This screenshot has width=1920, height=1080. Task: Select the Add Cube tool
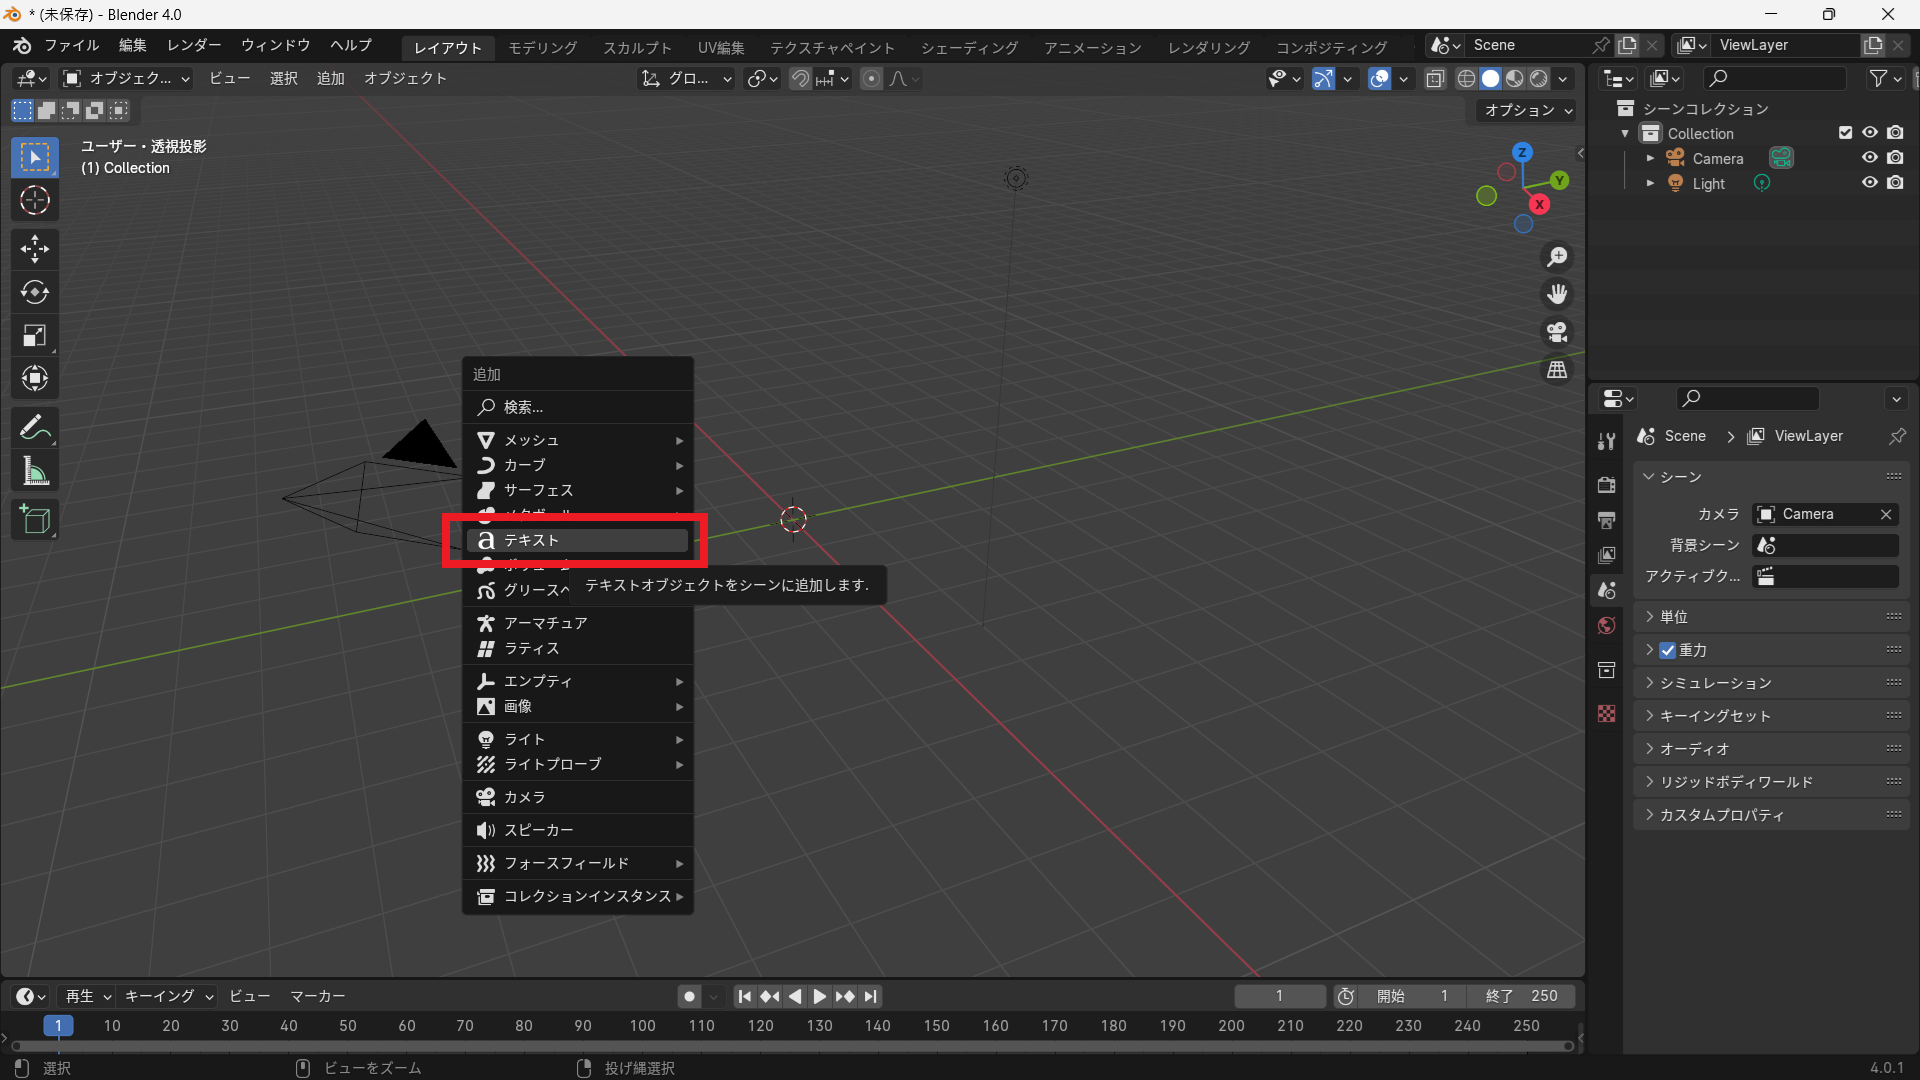click(x=35, y=520)
